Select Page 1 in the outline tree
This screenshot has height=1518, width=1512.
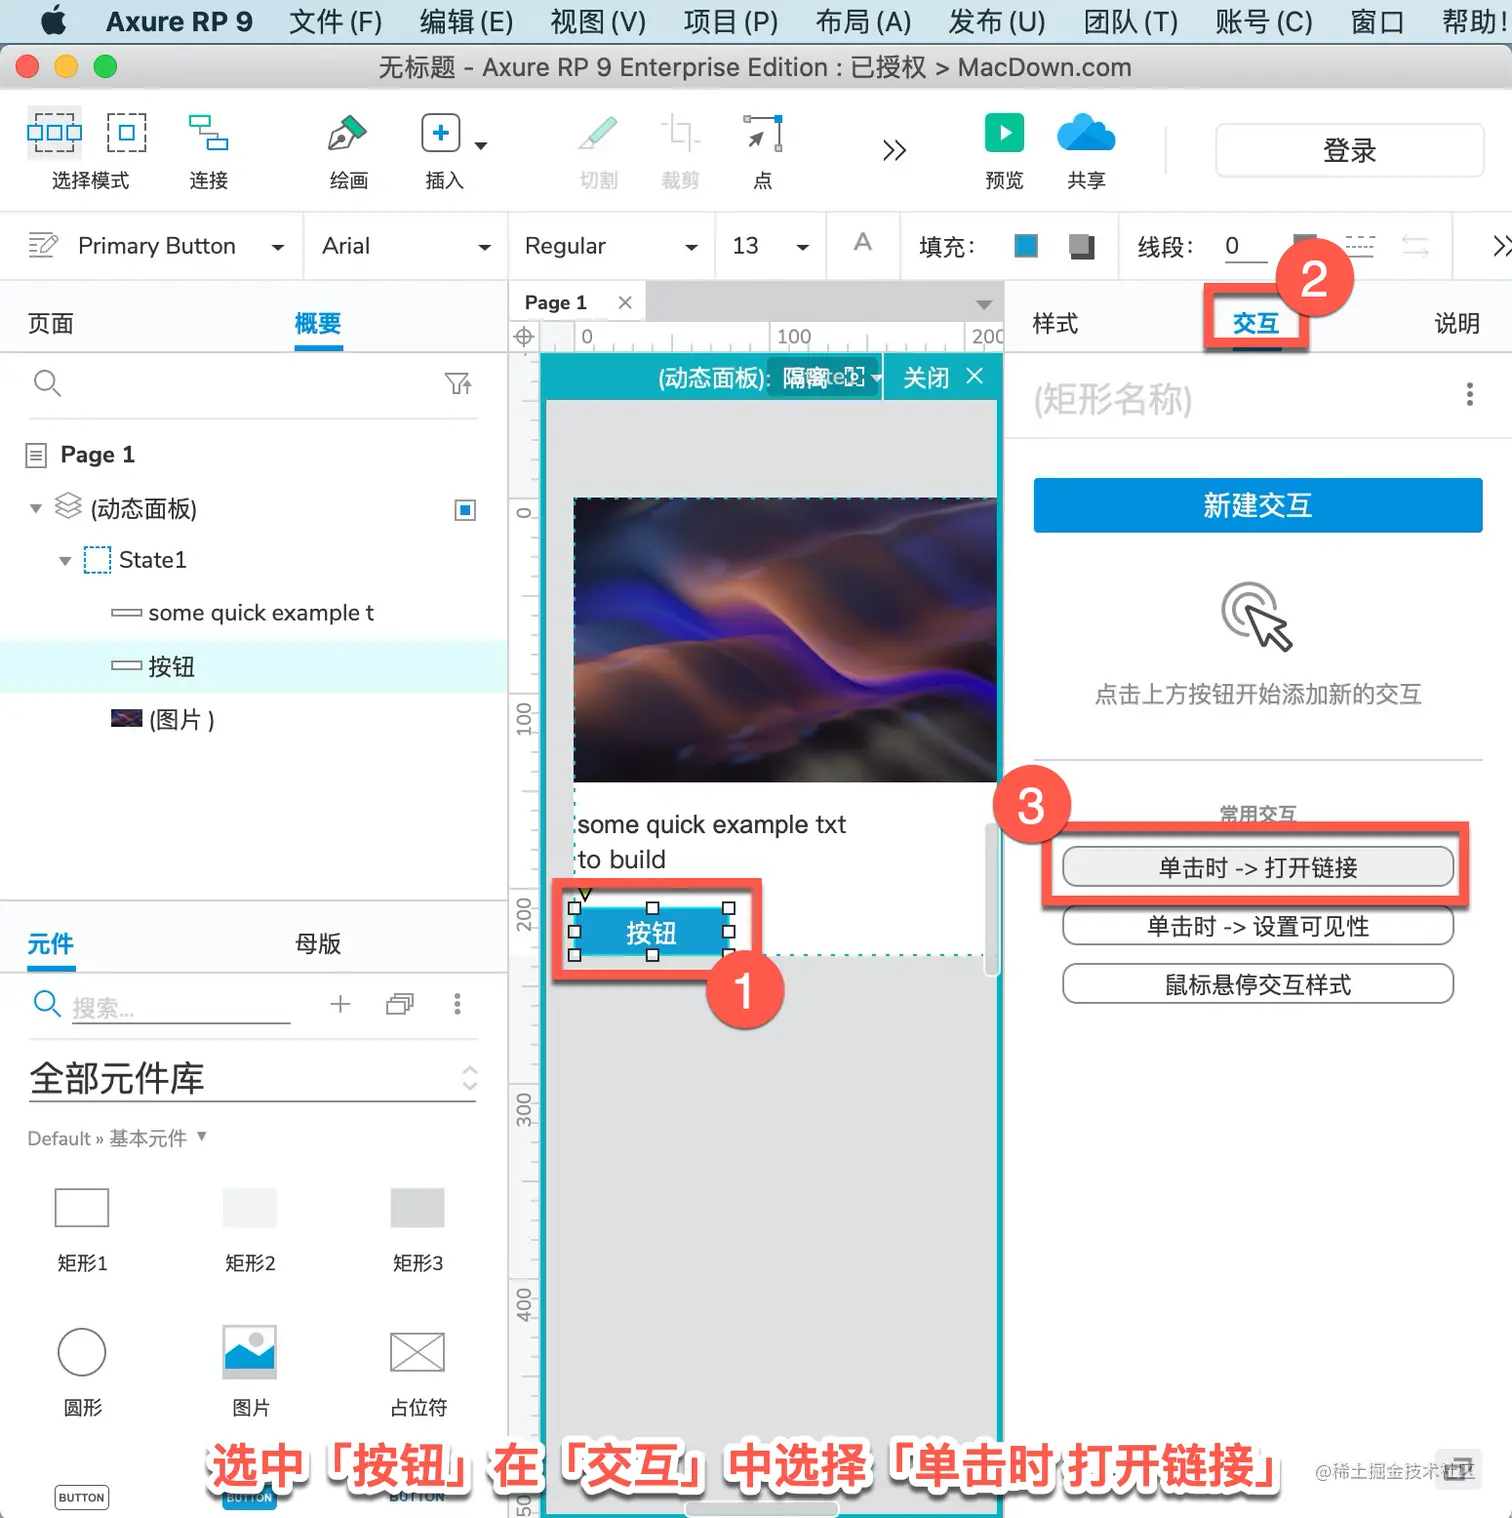[x=97, y=455]
